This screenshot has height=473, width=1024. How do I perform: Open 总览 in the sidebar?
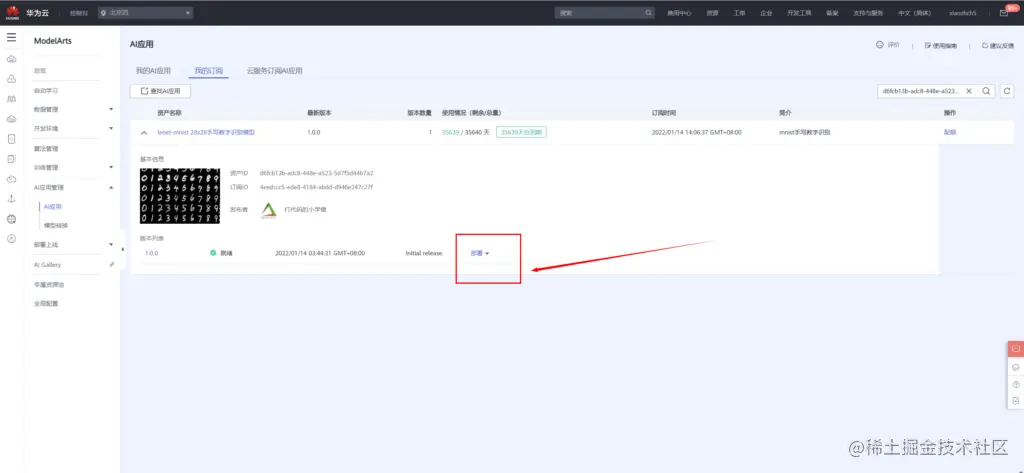point(40,71)
